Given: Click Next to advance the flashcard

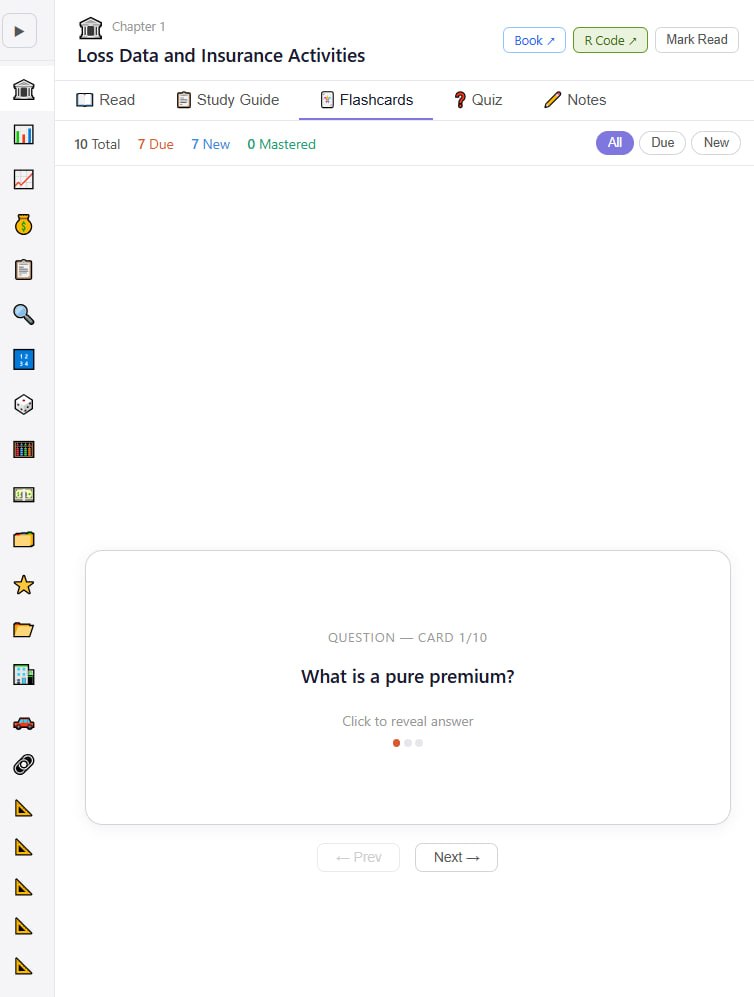Looking at the screenshot, I should pos(456,857).
